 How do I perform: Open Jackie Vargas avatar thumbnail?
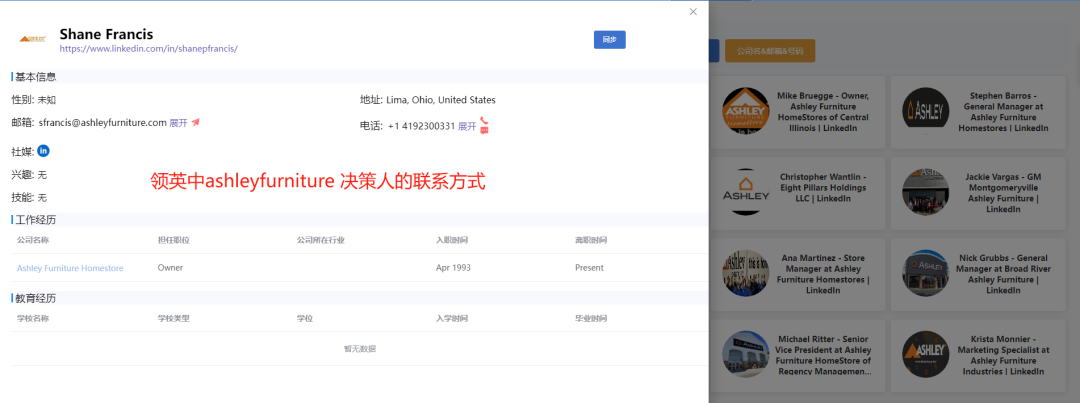pos(926,192)
